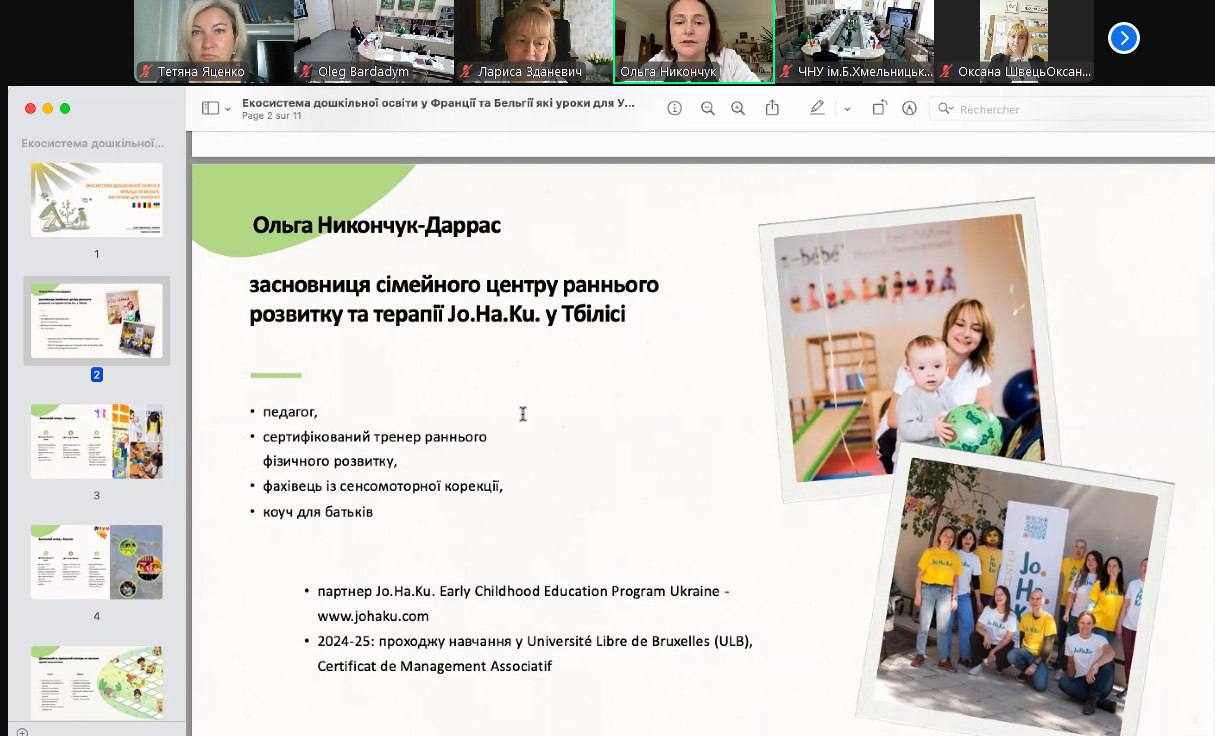Viewport: 1215px width, 736px height.
Task: Select the highlight pen tool
Action: point(818,108)
